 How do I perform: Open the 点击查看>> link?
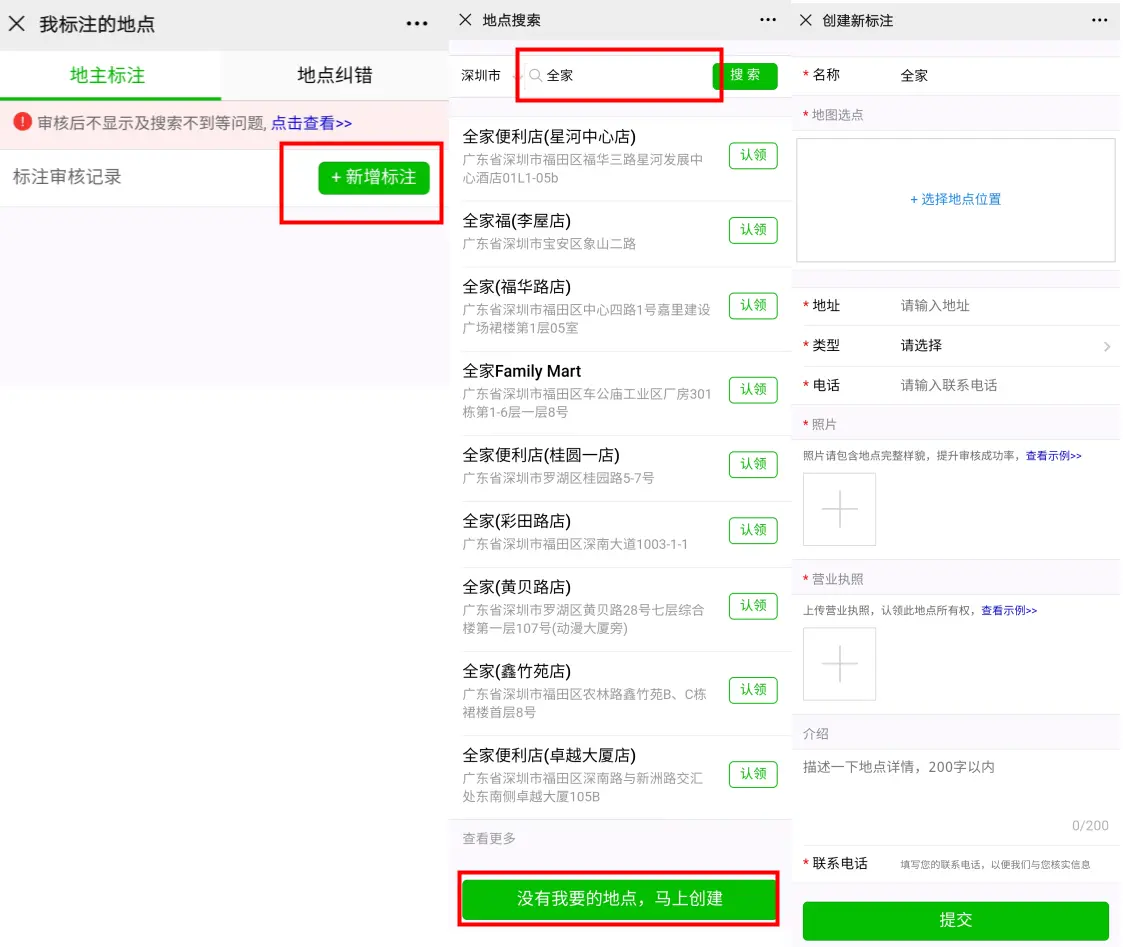[x=311, y=123]
